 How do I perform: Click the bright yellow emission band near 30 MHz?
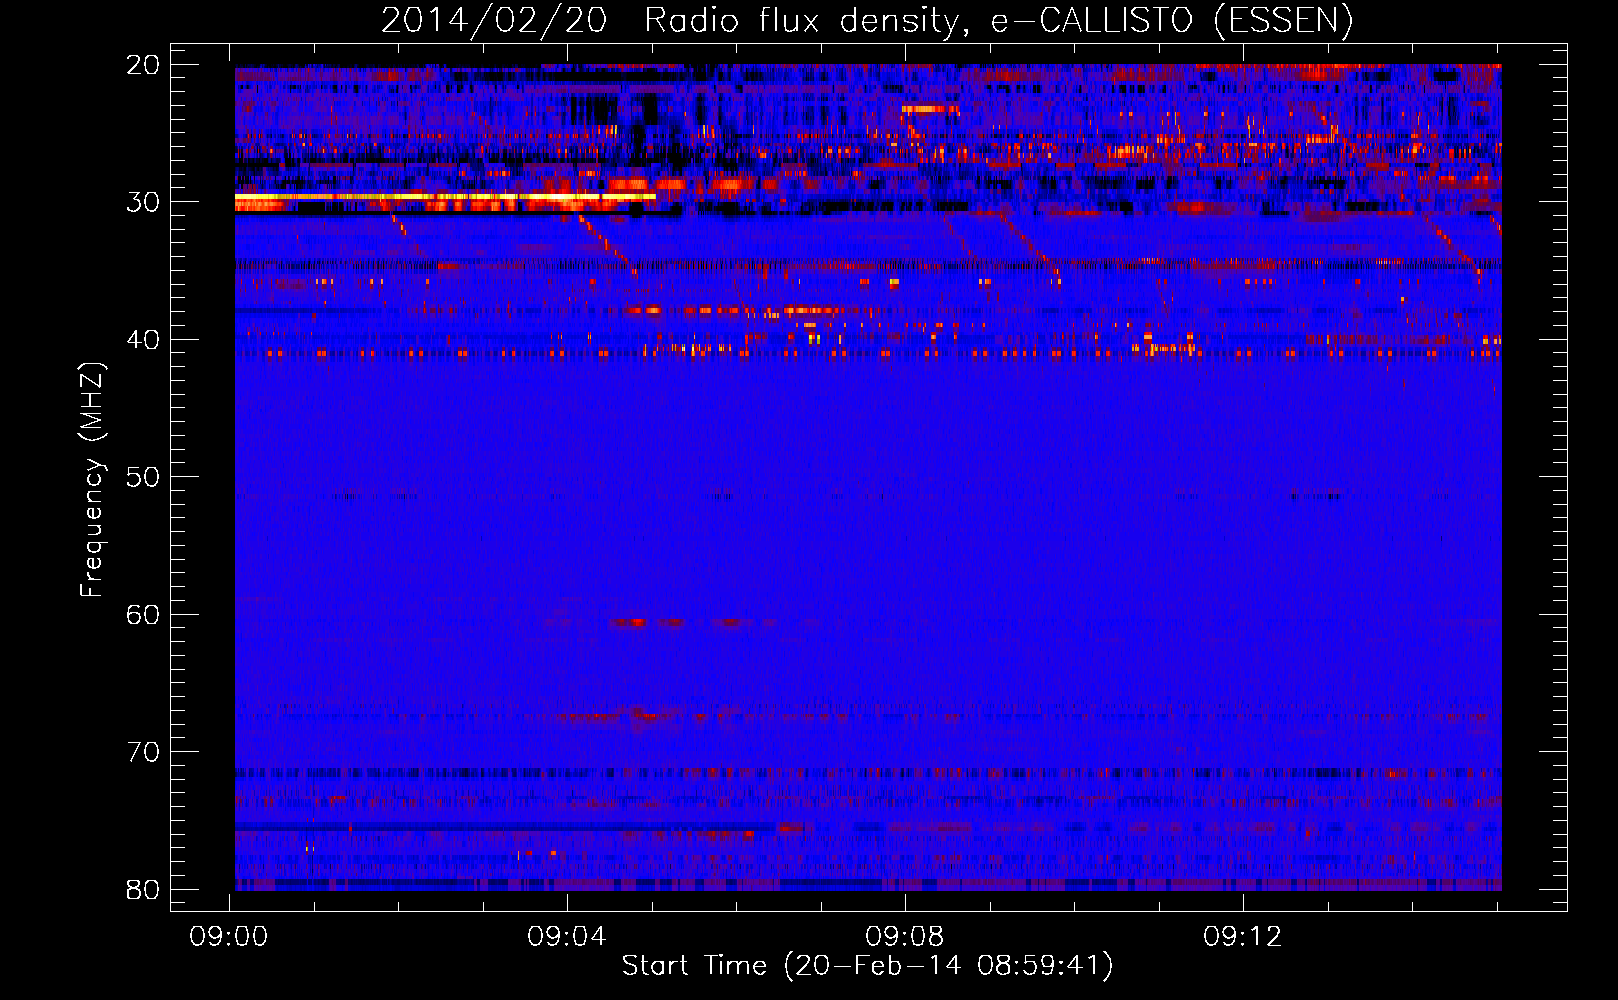[445, 197]
